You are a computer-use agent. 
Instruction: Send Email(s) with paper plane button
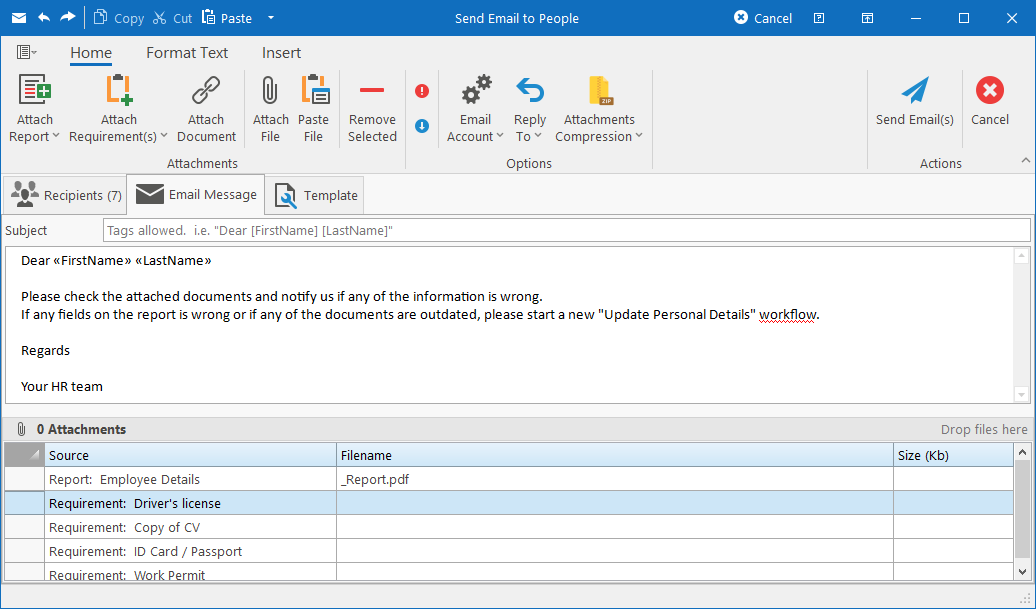[915, 101]
